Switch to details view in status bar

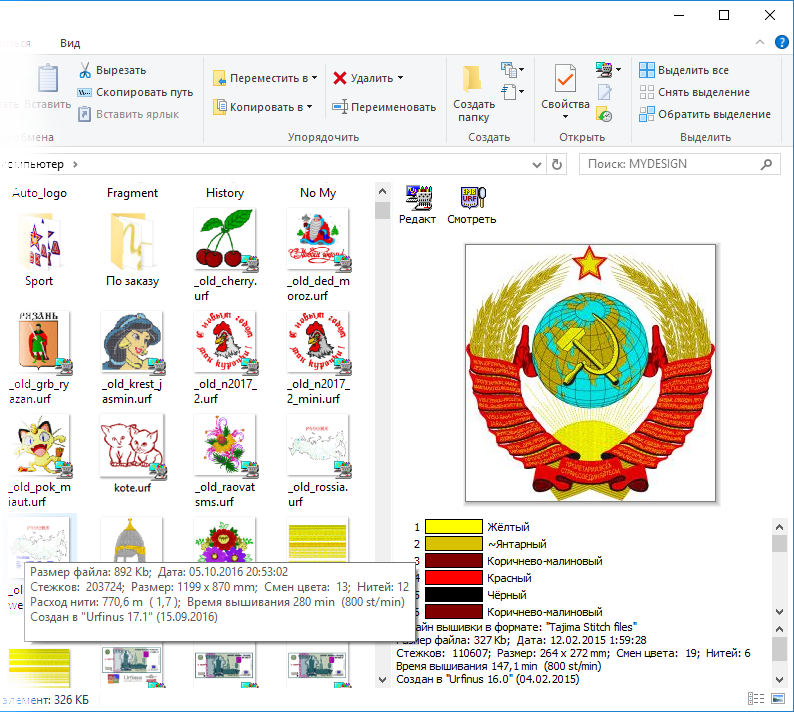tap(752, 698)
